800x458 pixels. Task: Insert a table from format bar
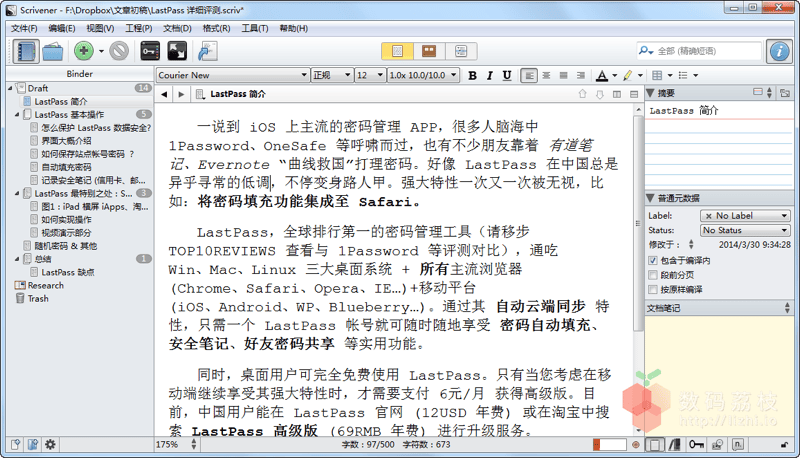click(657, 75)
